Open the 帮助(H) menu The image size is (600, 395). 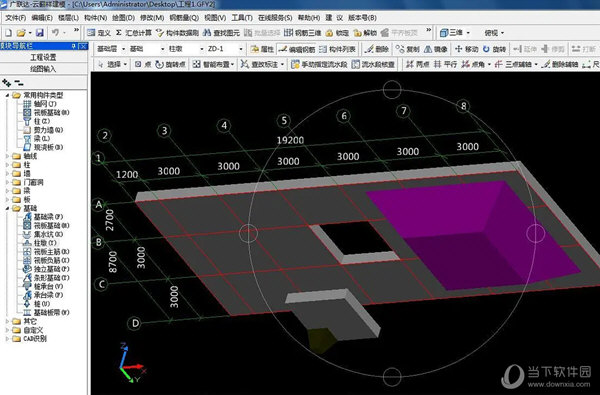tap(309, 18)
